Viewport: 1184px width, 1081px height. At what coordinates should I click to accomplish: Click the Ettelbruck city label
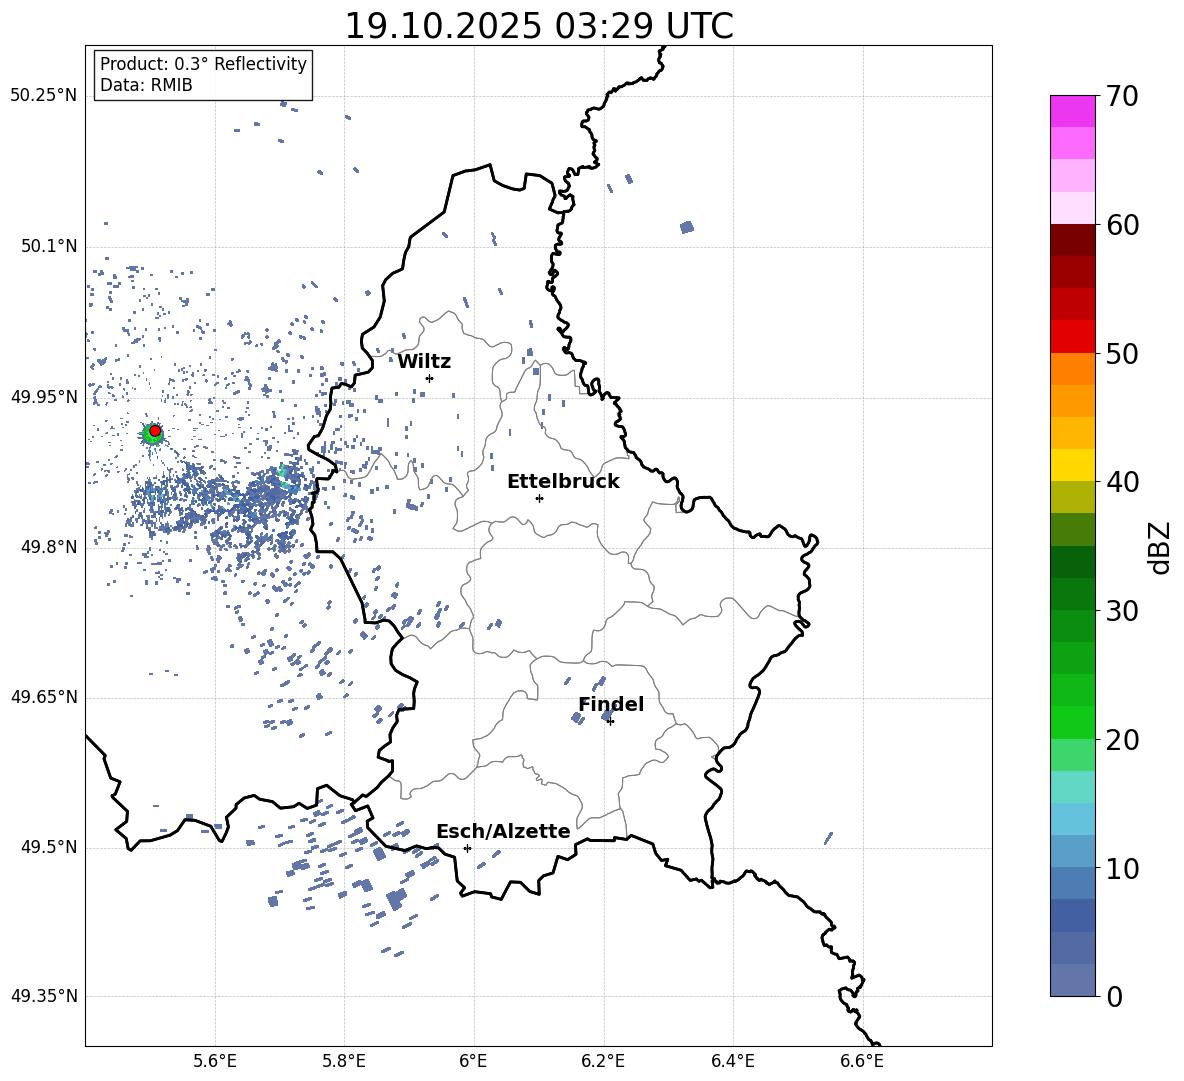point(563,482)
